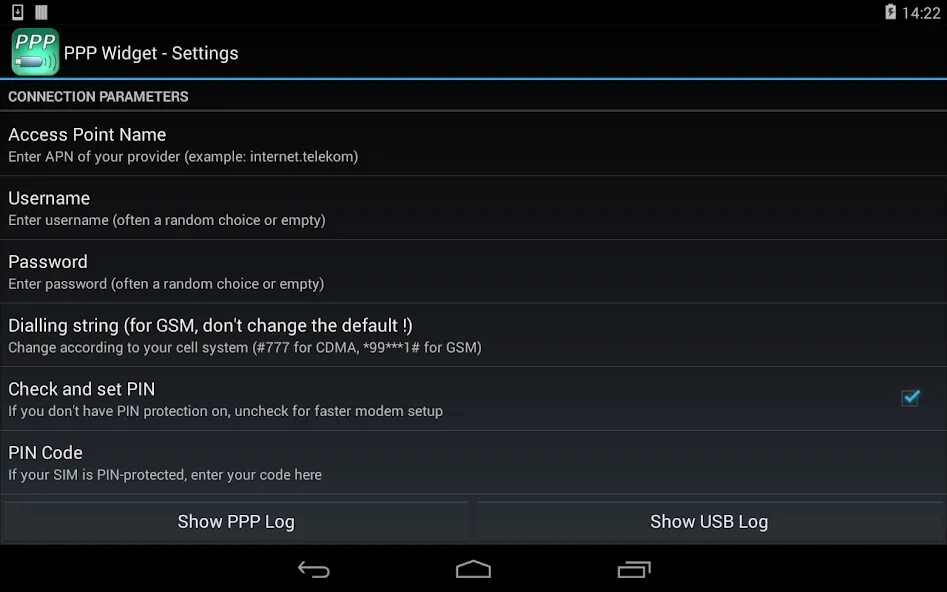
Task: Uncheck the Check and set PIN checkbox
Action: (910, 398)
